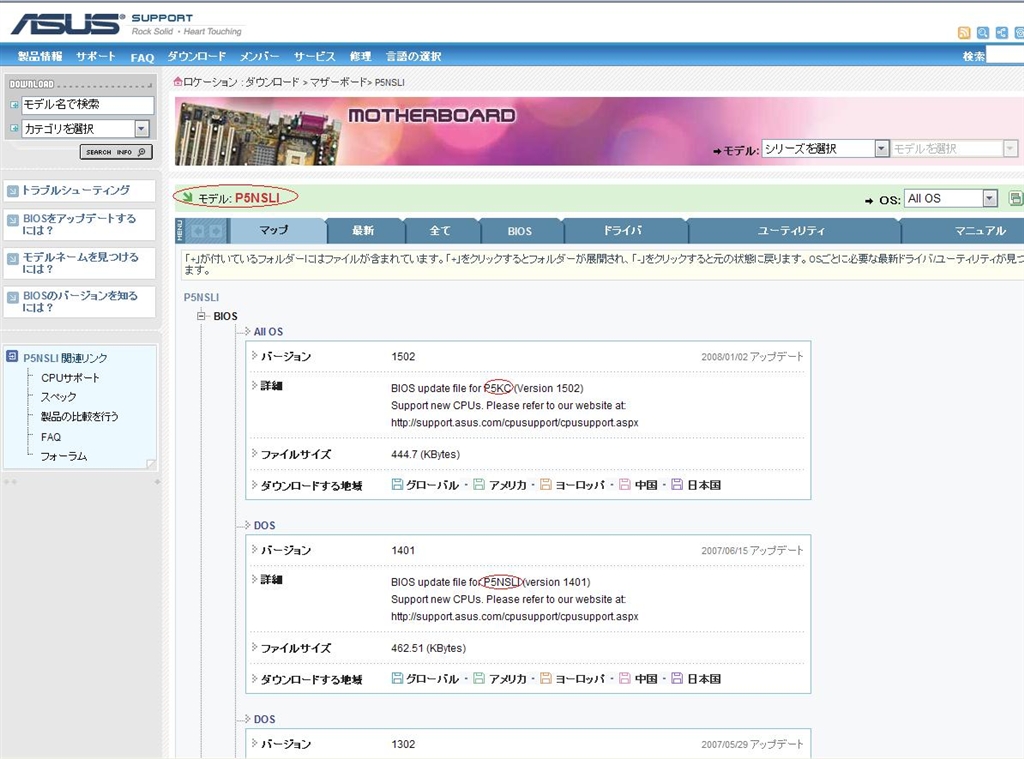Open the スペック link
1024x759 pixels.
[58, 397]
